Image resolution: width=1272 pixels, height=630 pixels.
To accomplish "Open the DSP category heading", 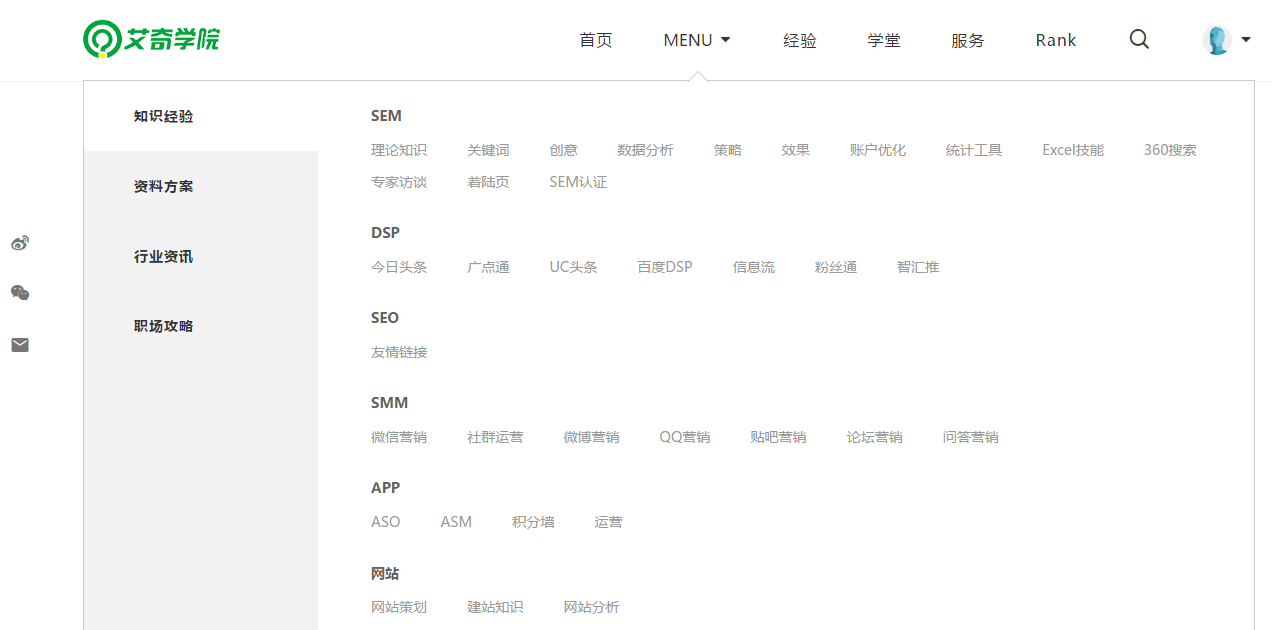I will [385, 233].
